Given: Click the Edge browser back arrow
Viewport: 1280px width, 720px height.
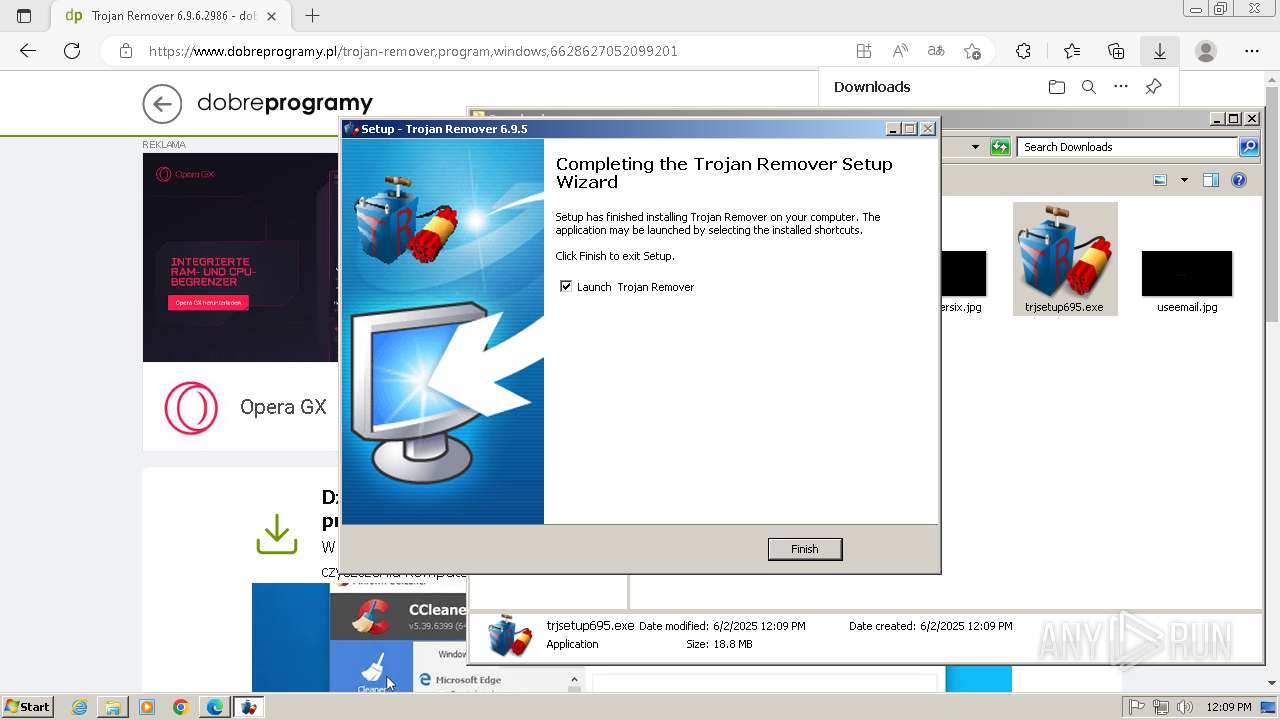Looking at the screenshot, I should coord(28,51).
